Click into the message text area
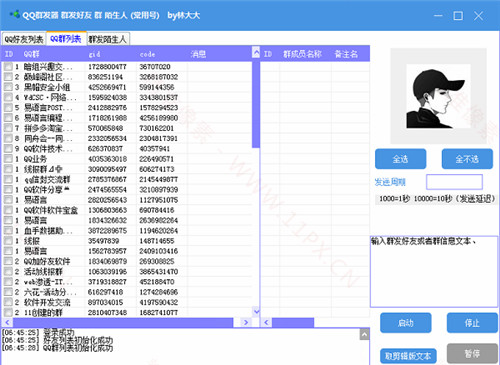500x365 pixels. 434,271
